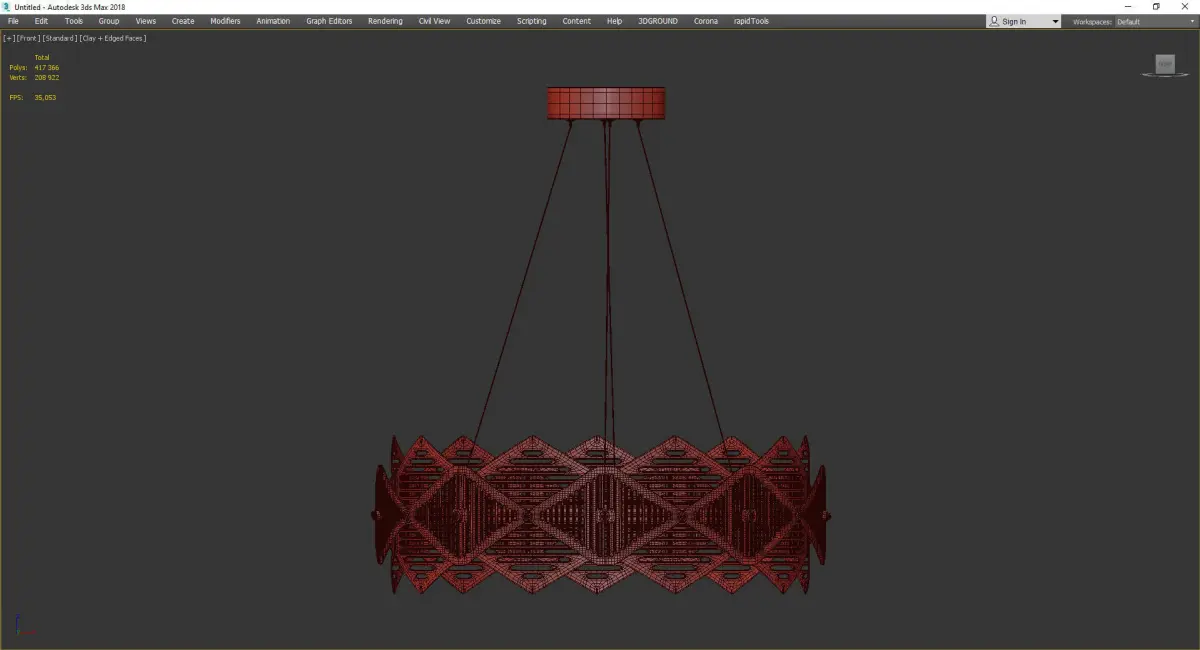Viewport: 1200px width, 650px height.
Task: Open the rapidTools menu
Action: click(x=751, y=21)
